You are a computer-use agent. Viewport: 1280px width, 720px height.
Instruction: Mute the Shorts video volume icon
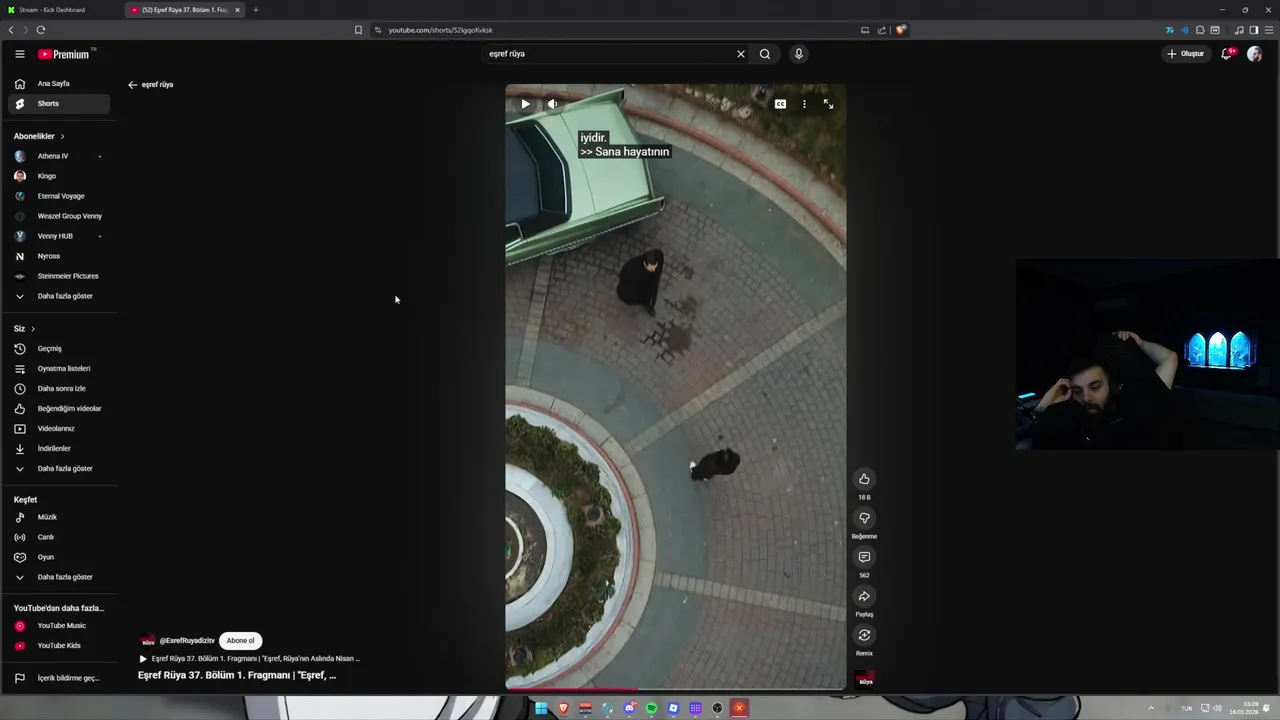pyautogui.click(x=552, y=104)
